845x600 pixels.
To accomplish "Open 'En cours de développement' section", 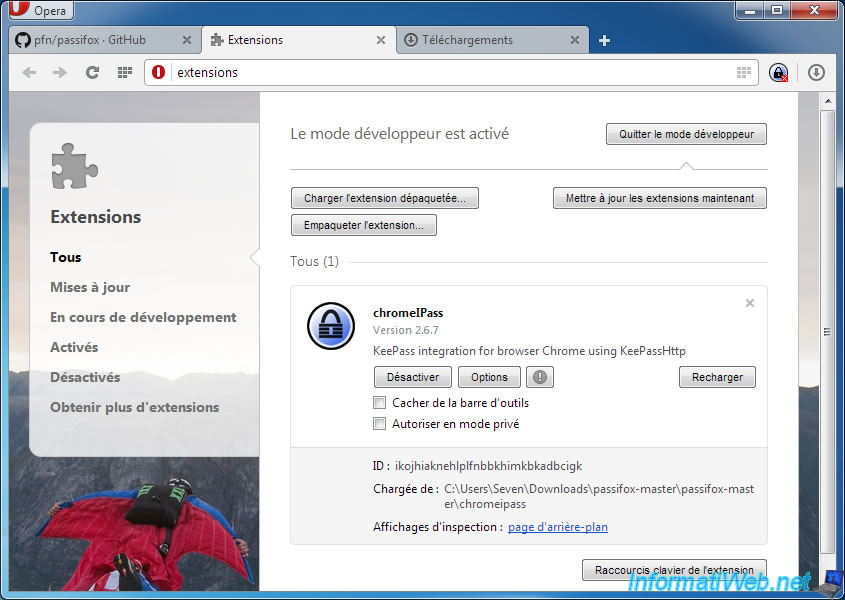I will click(143, 318).
